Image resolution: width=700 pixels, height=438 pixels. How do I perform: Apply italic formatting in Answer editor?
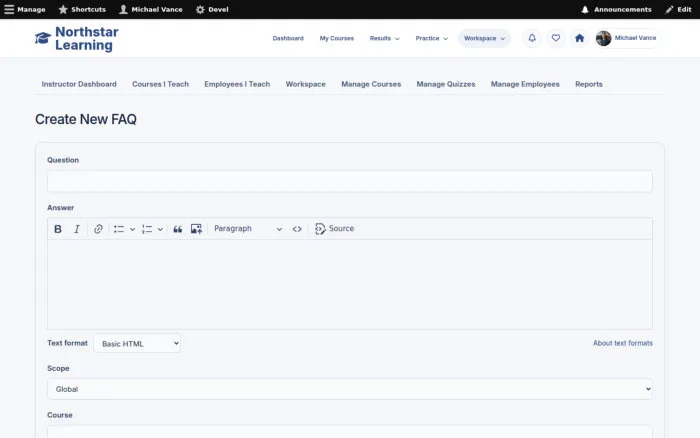pyautogui.click(x=77, y=229)
